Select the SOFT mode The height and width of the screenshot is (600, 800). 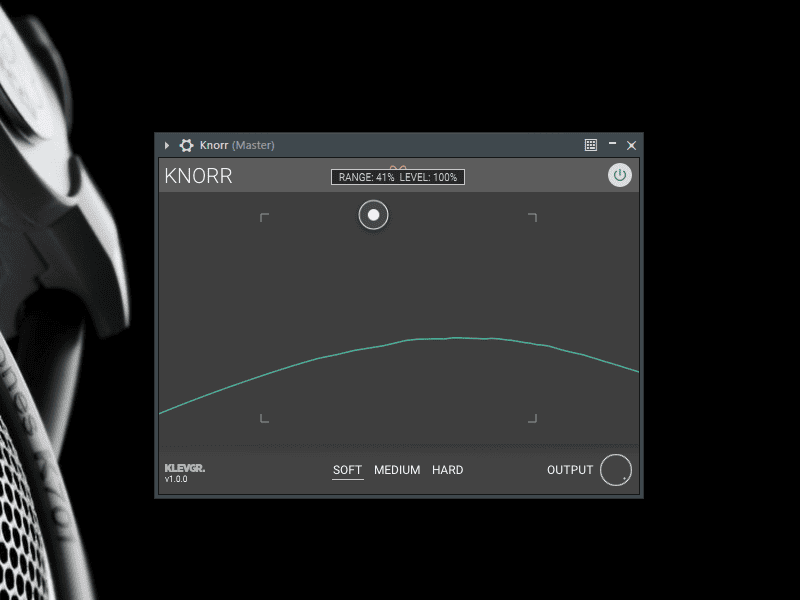[x=347, y=470]
